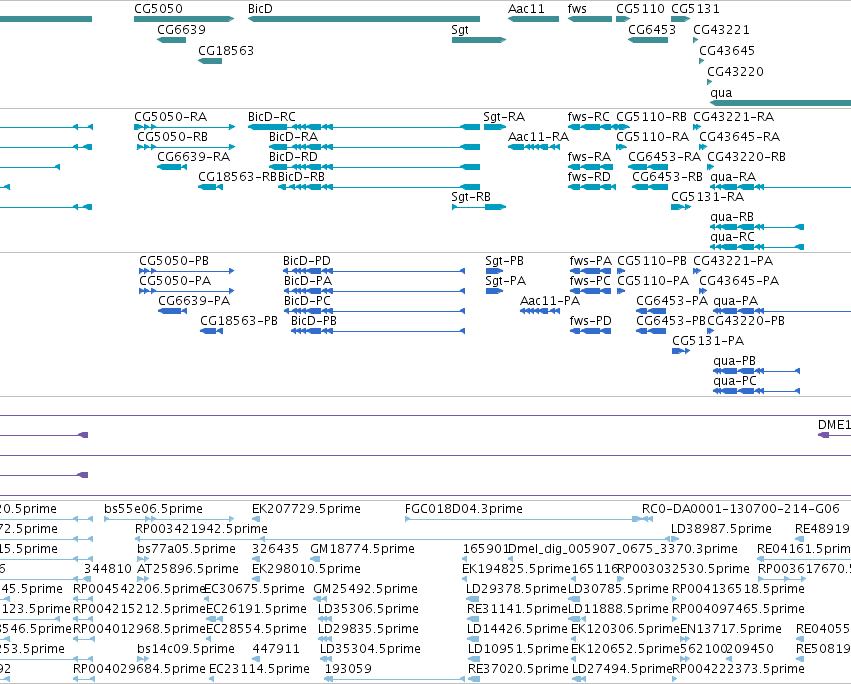Open the CG6639-PA protein label
The width and height of the screenshot is (851, 684).
pyautogui.click(x=194, y=301)
